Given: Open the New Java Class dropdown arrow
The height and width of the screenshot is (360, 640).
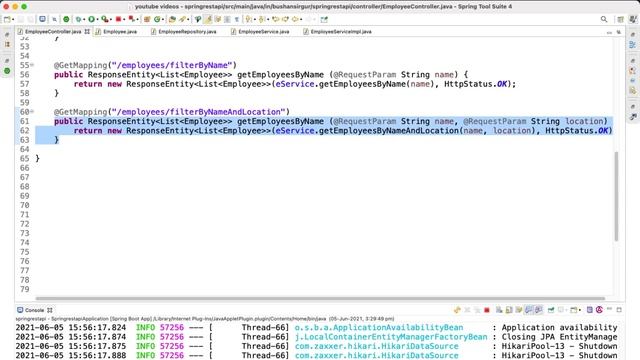Looking at the screenshot, I should [x=162, y=19].
